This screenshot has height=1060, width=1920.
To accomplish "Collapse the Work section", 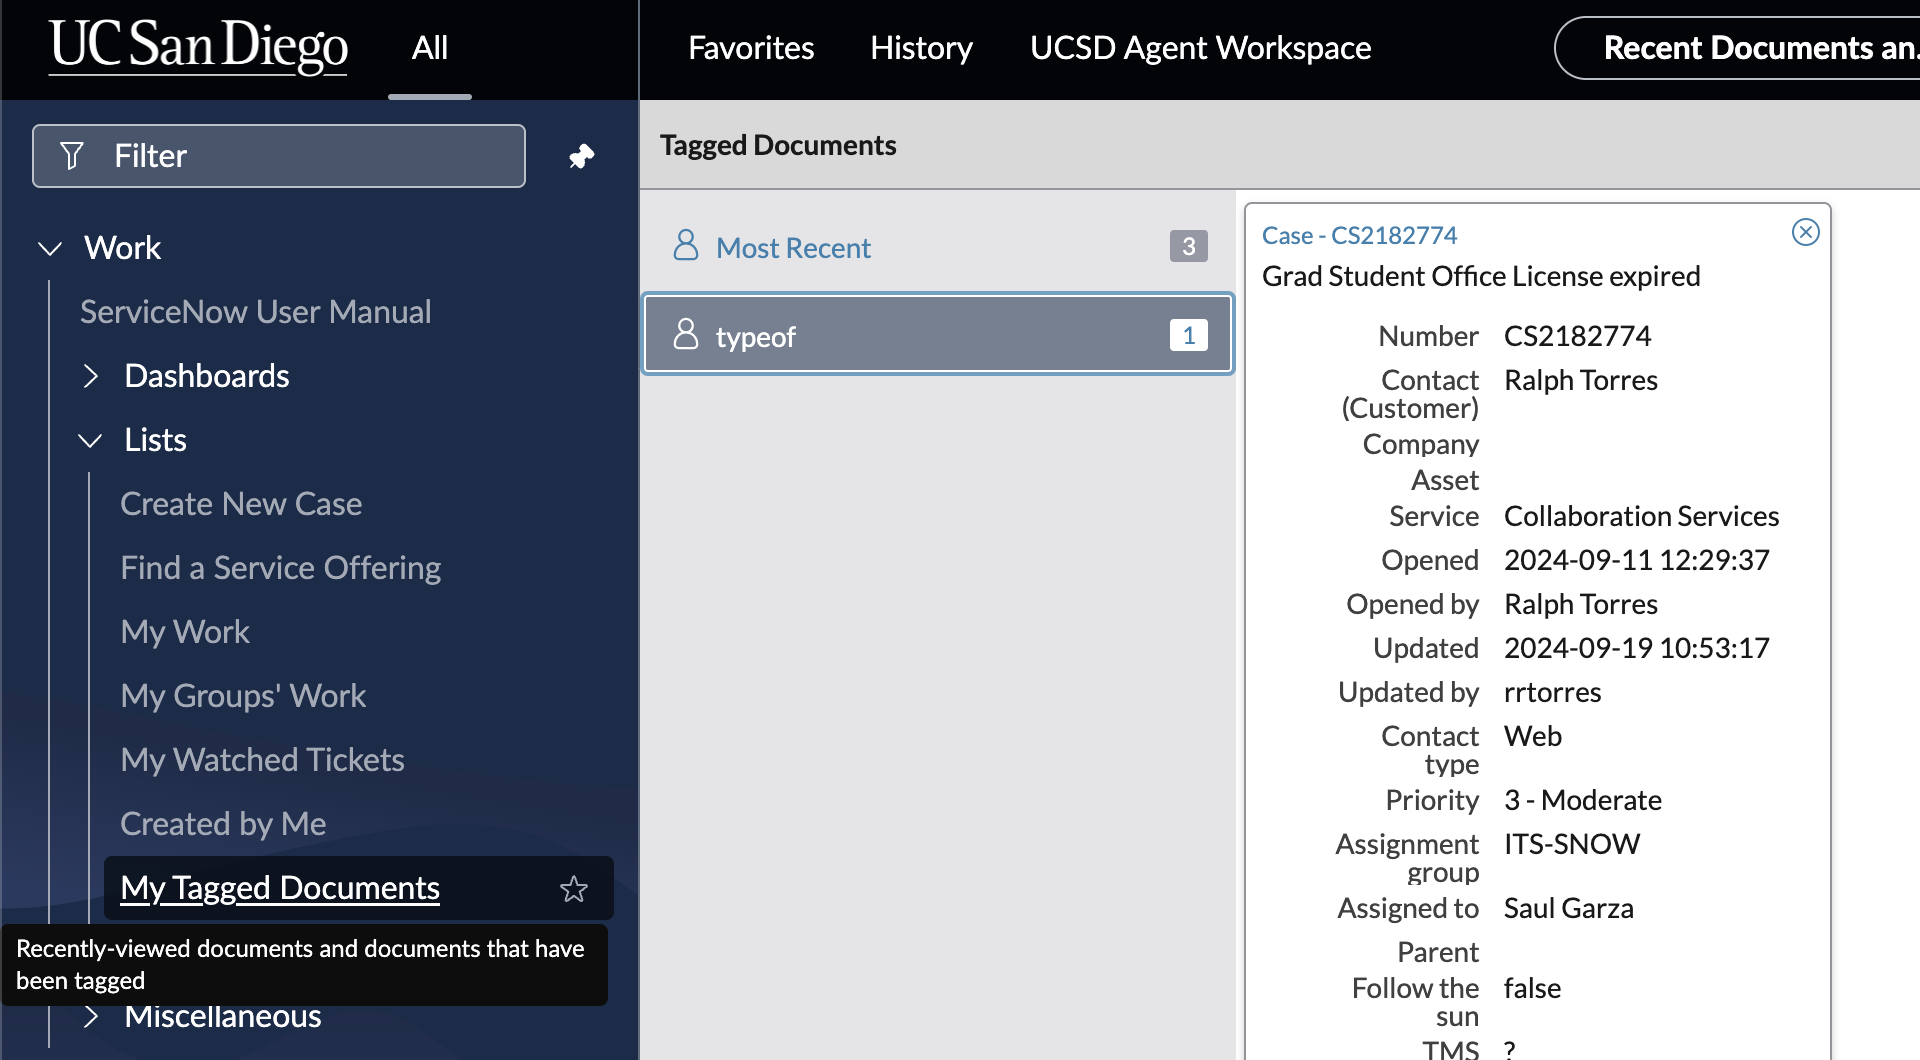I will point(48,248).
